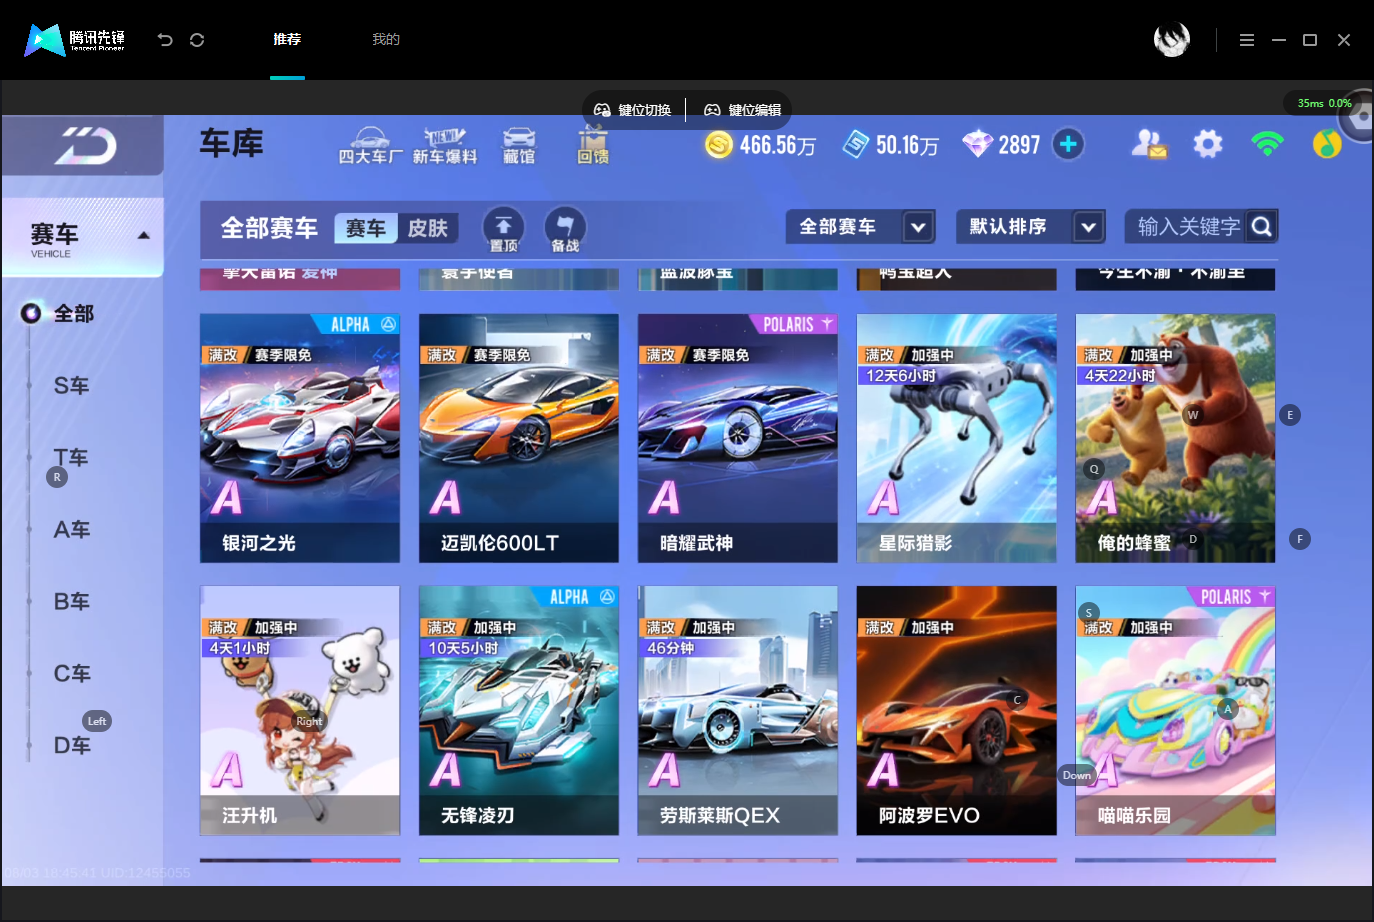Open the 四大车厂 car factory icon
1374x922 pixels.
click(370, 145)
